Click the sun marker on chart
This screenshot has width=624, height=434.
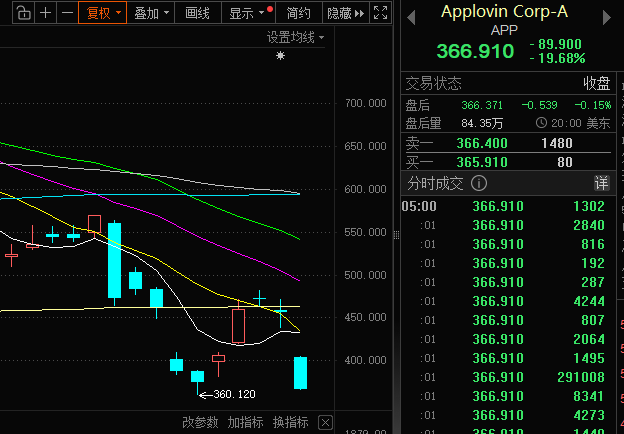[x=281, y=56]
